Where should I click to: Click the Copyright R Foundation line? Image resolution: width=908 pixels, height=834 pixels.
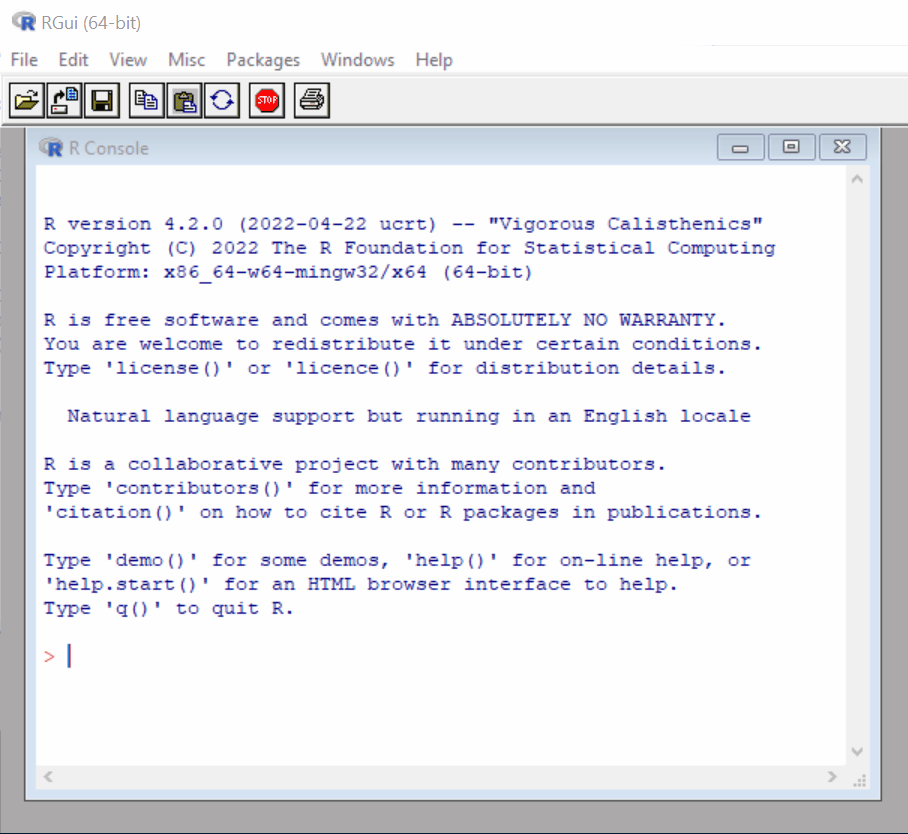pos(409,248)
